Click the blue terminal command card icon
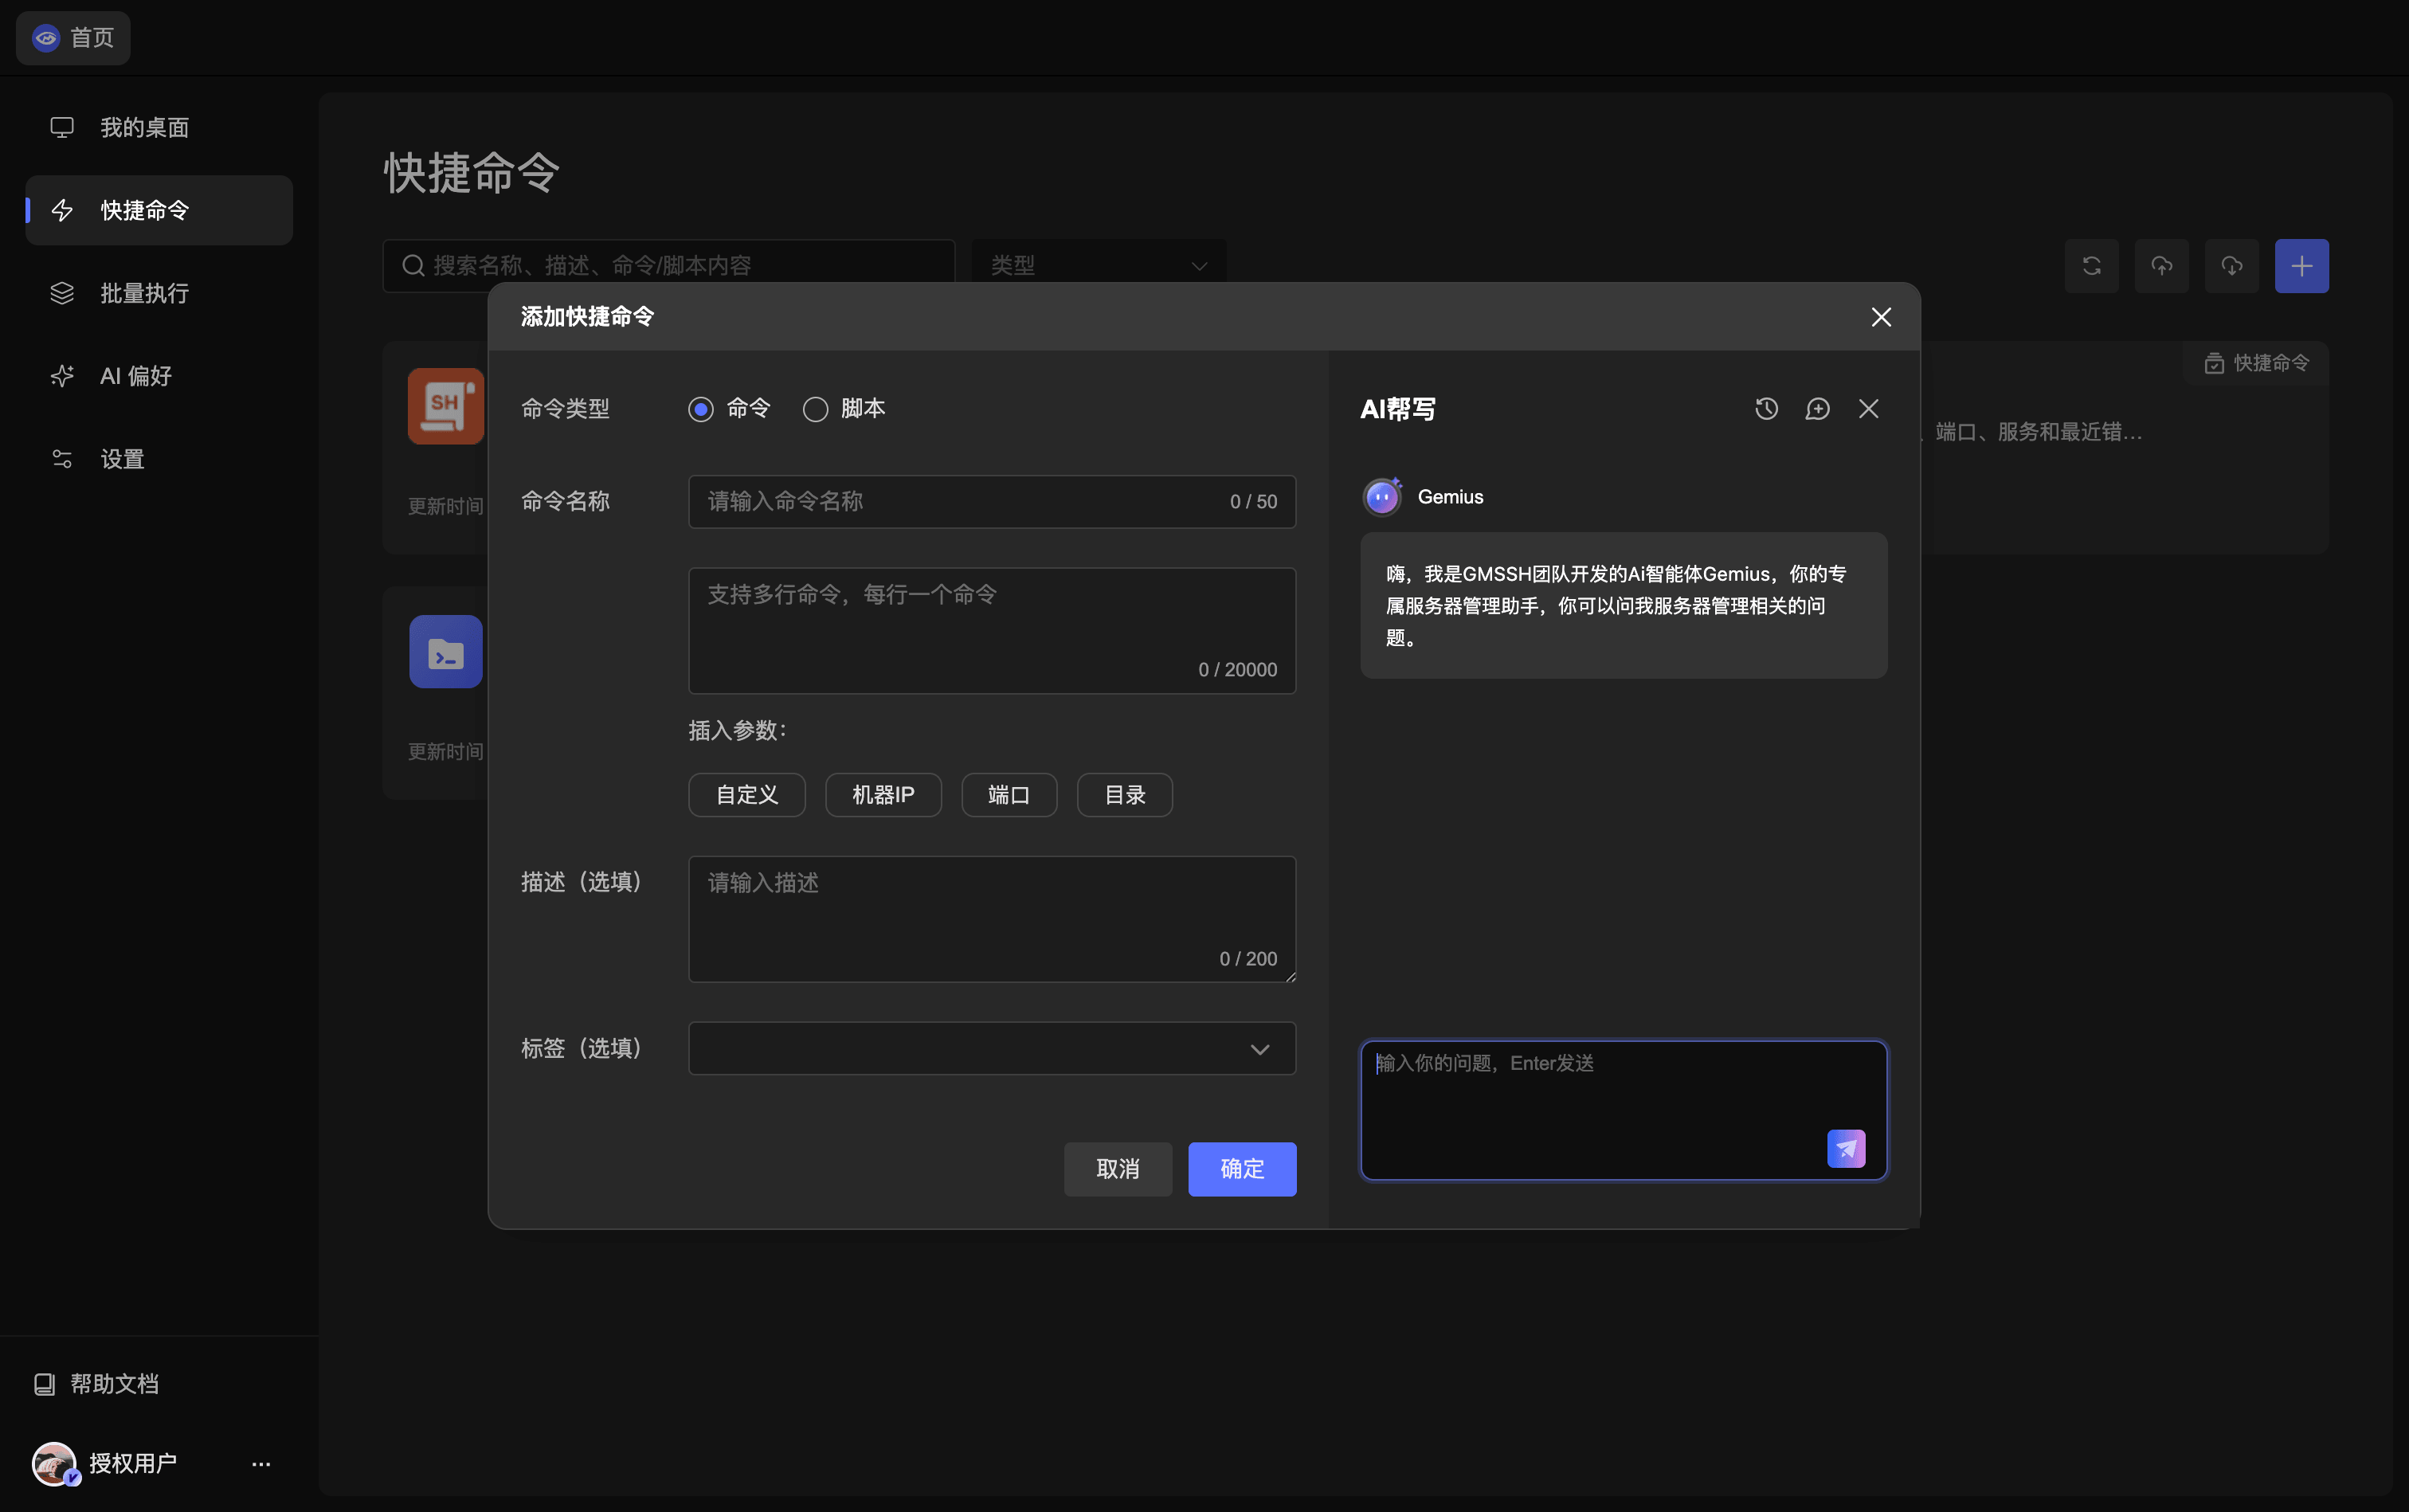Screen dimensions: 2409x1512 tap(446, 652)
